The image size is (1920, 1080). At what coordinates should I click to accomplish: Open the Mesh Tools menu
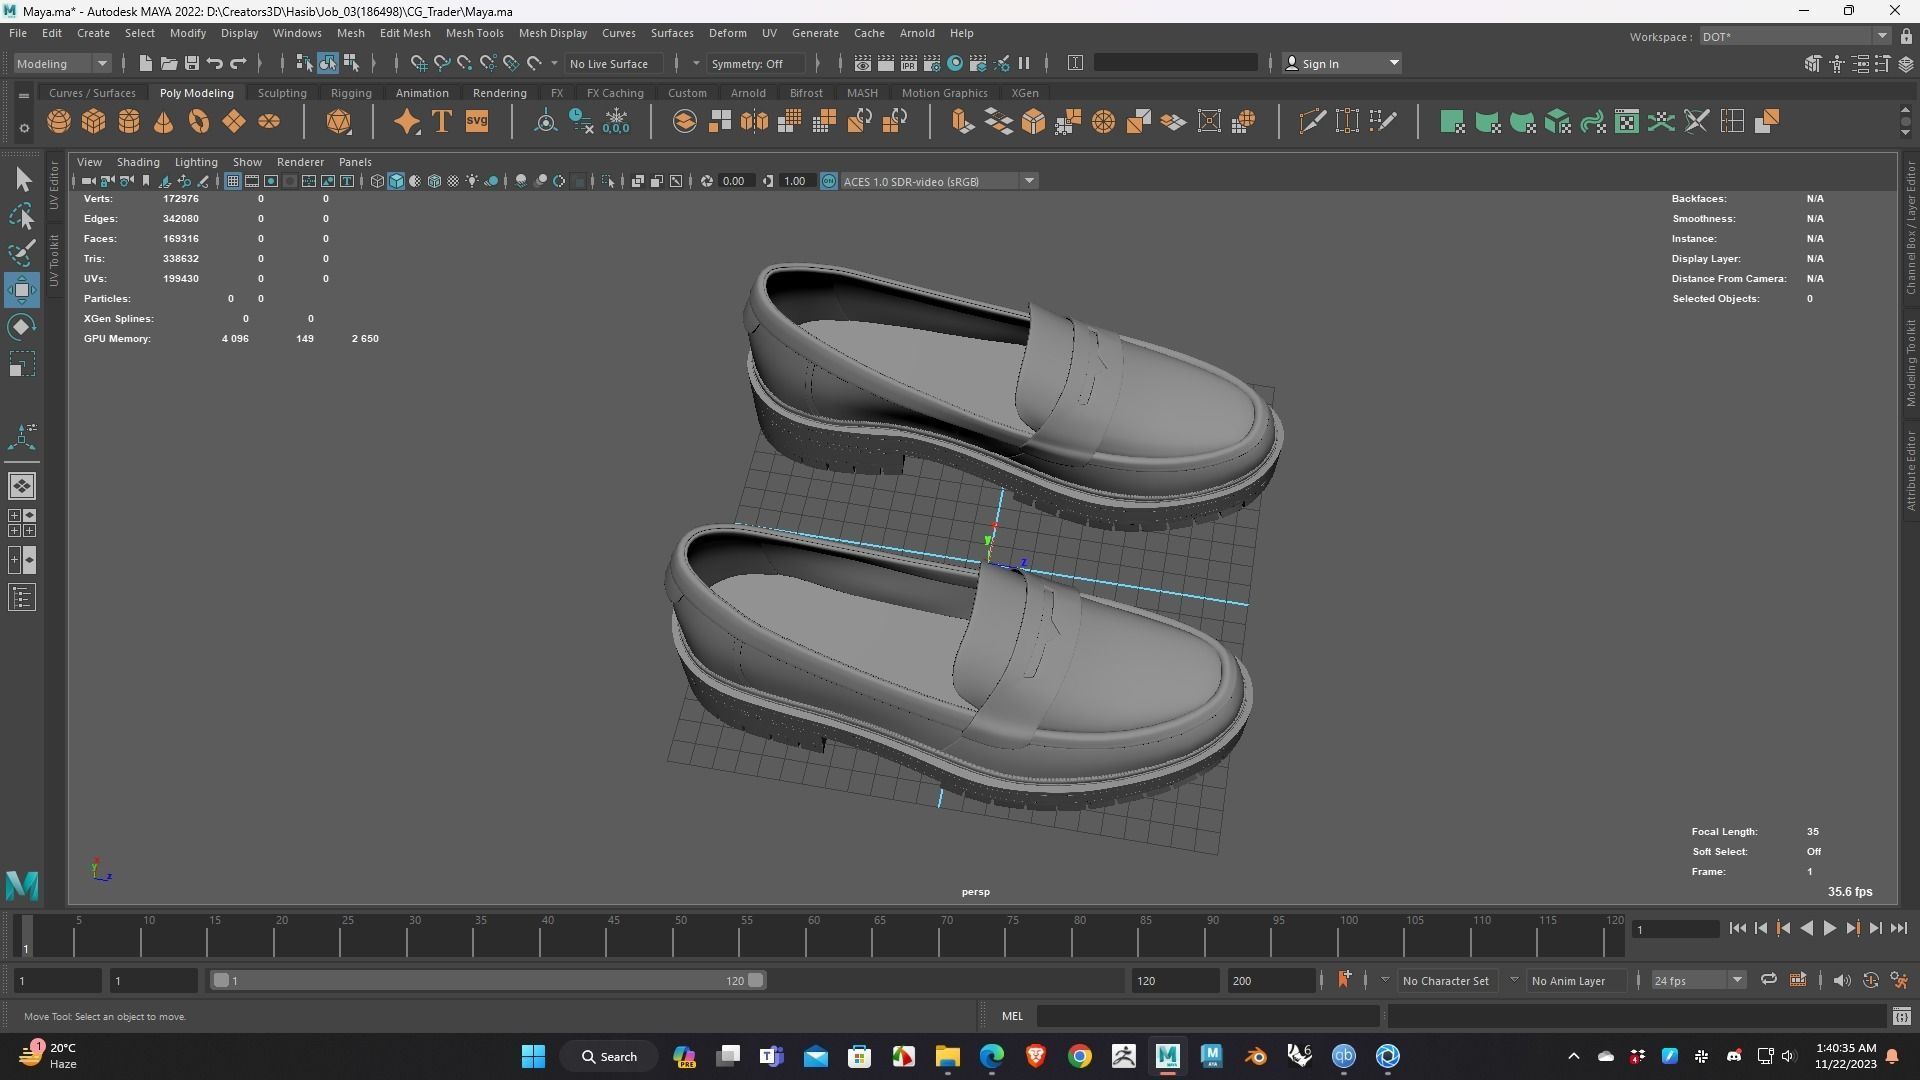pos(474,33)
